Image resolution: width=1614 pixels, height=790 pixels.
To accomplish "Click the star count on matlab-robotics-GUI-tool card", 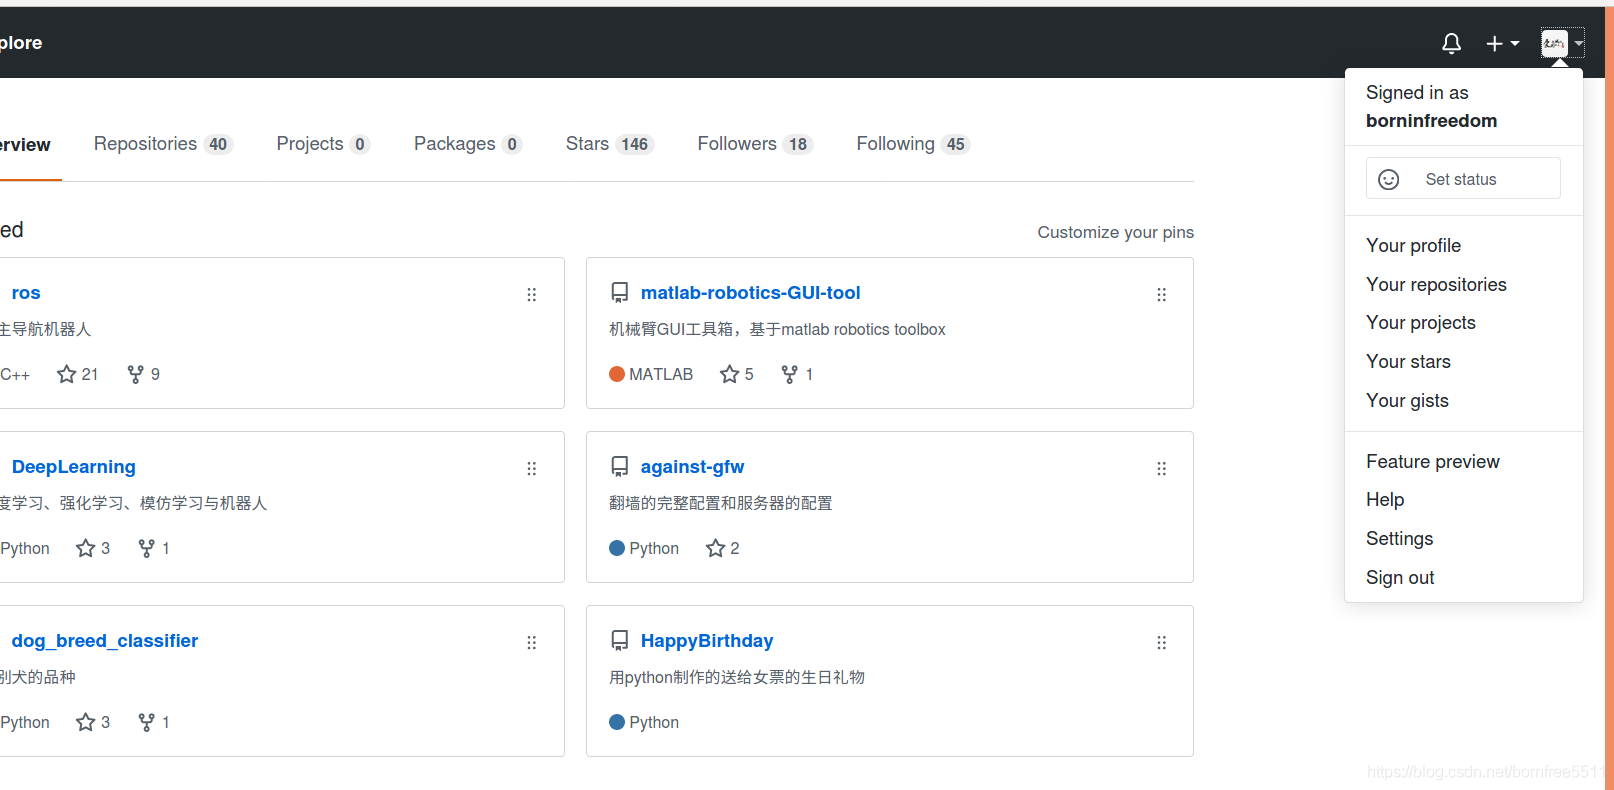I will coord(737,374).
